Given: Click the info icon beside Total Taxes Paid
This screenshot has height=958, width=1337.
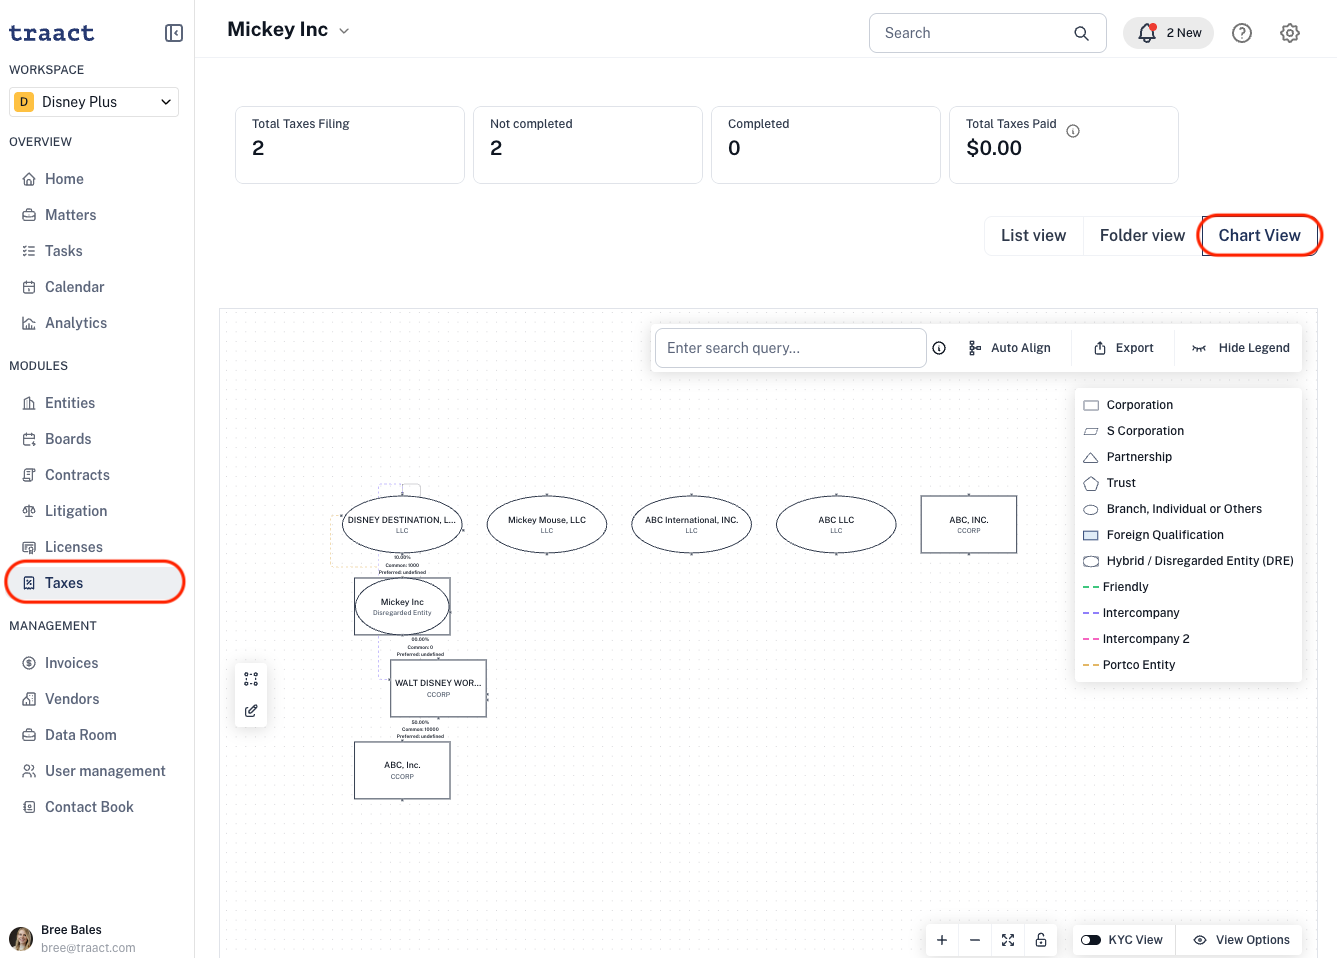Looking at the screenshot, I should pos(1073,131).
